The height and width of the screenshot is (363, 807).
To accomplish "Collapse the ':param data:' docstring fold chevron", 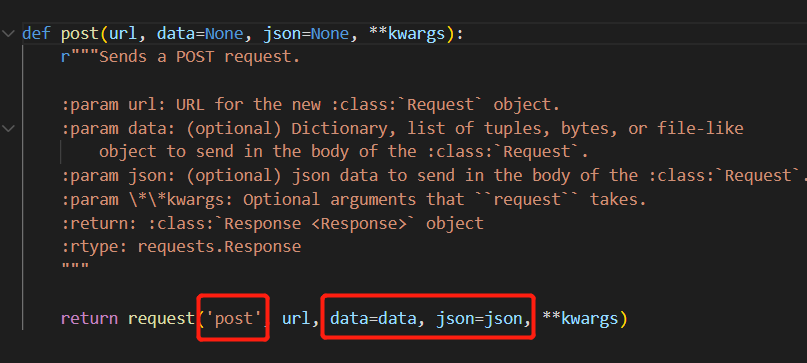I will (8, 128).
